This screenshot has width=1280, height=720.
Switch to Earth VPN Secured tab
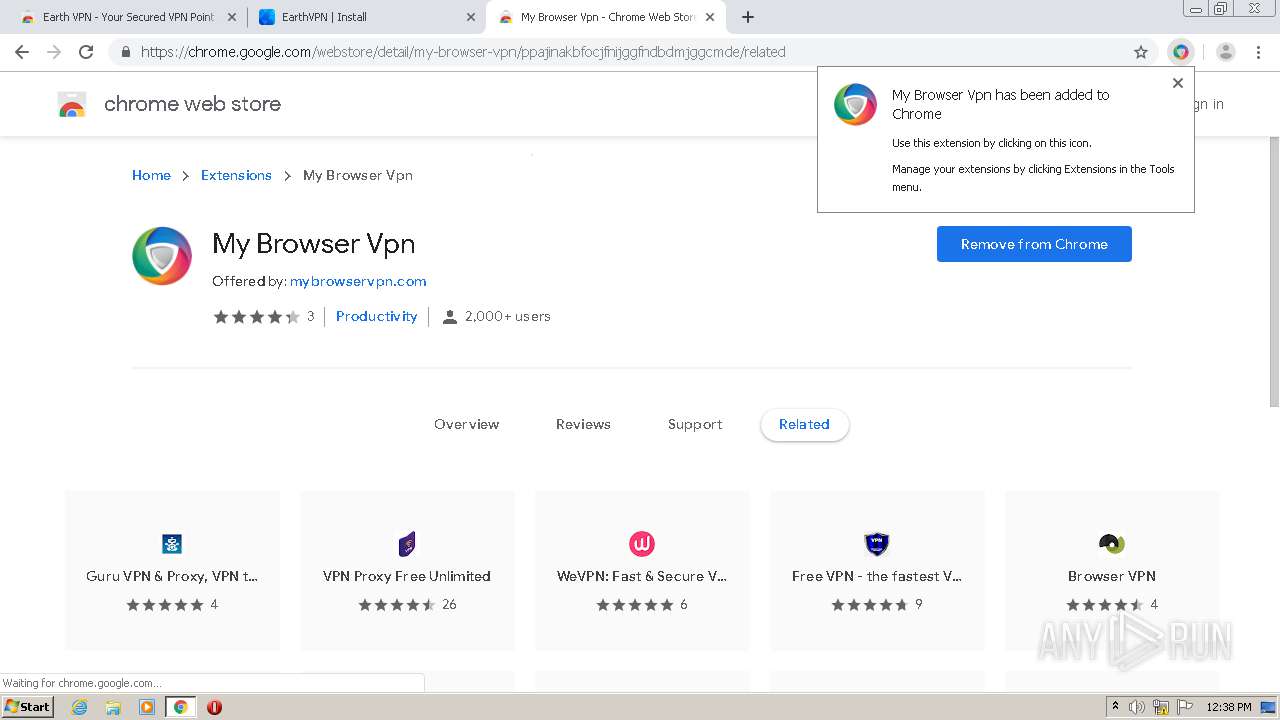pos(128,17)
